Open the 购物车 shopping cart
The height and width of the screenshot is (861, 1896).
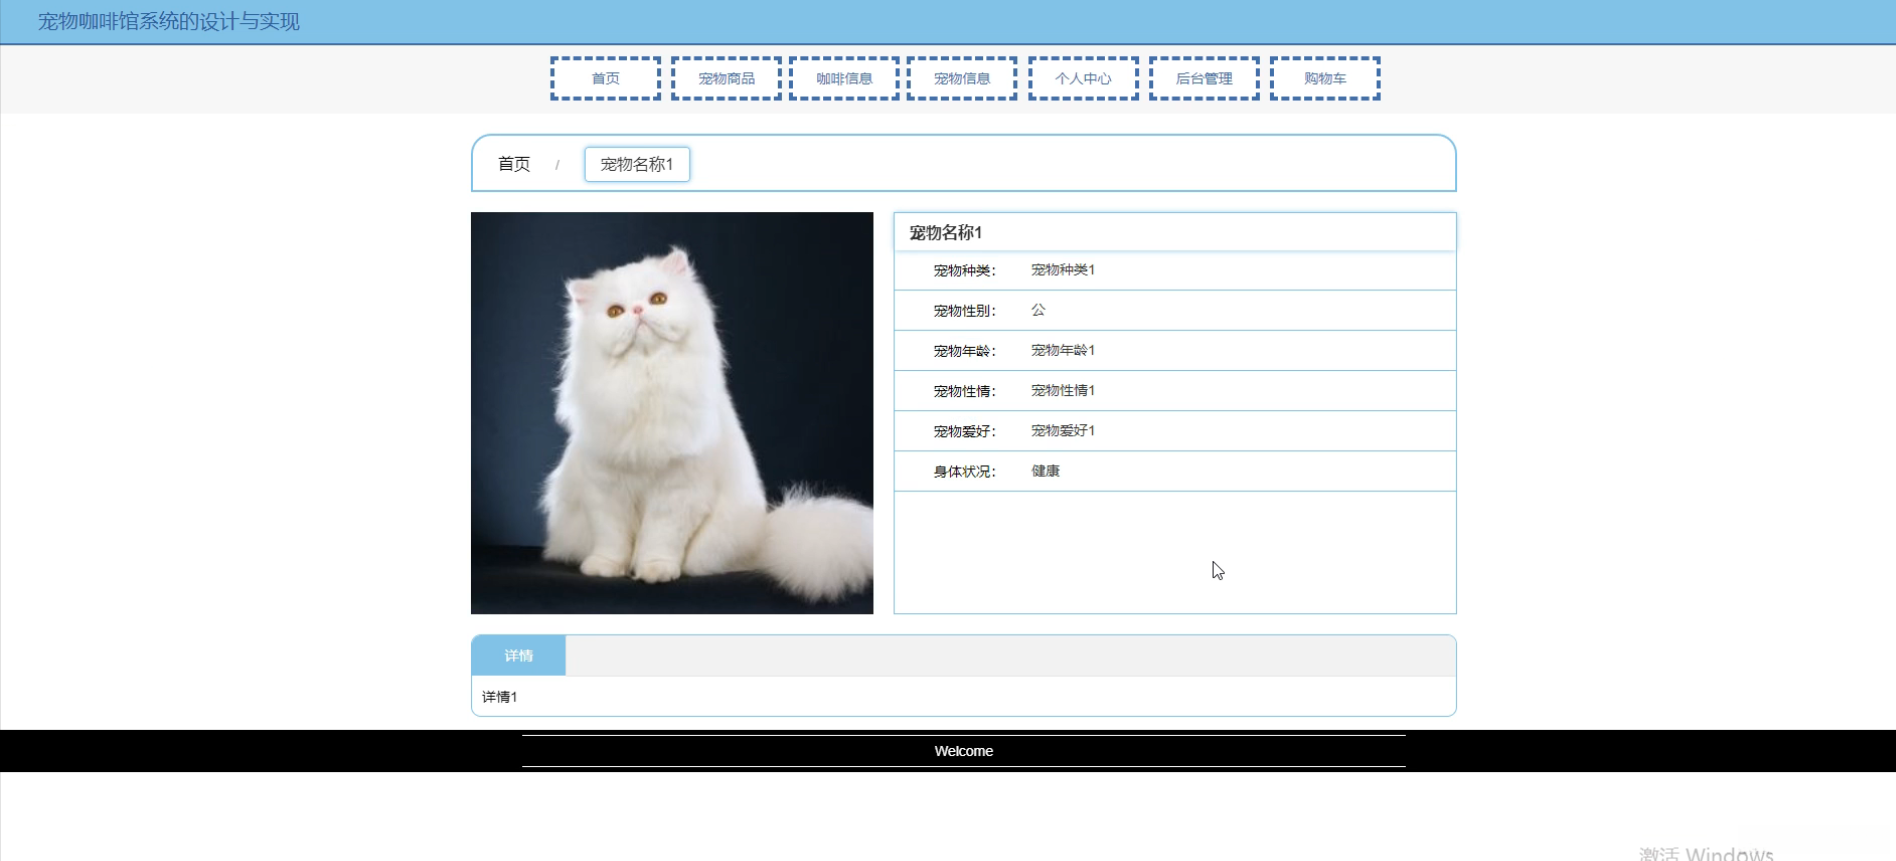(1325, 78)
